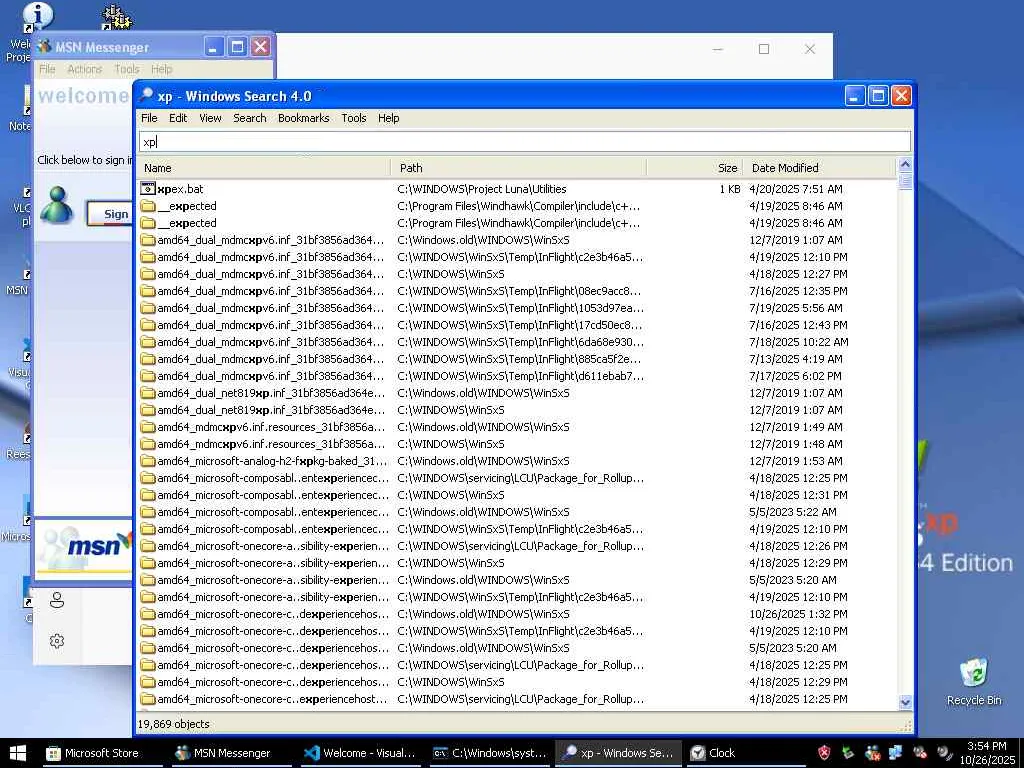The width and height of the screenshot is (1024, 768).
Task: Click date 4/20/2025 7:51 AM
Action: [795, 189]
